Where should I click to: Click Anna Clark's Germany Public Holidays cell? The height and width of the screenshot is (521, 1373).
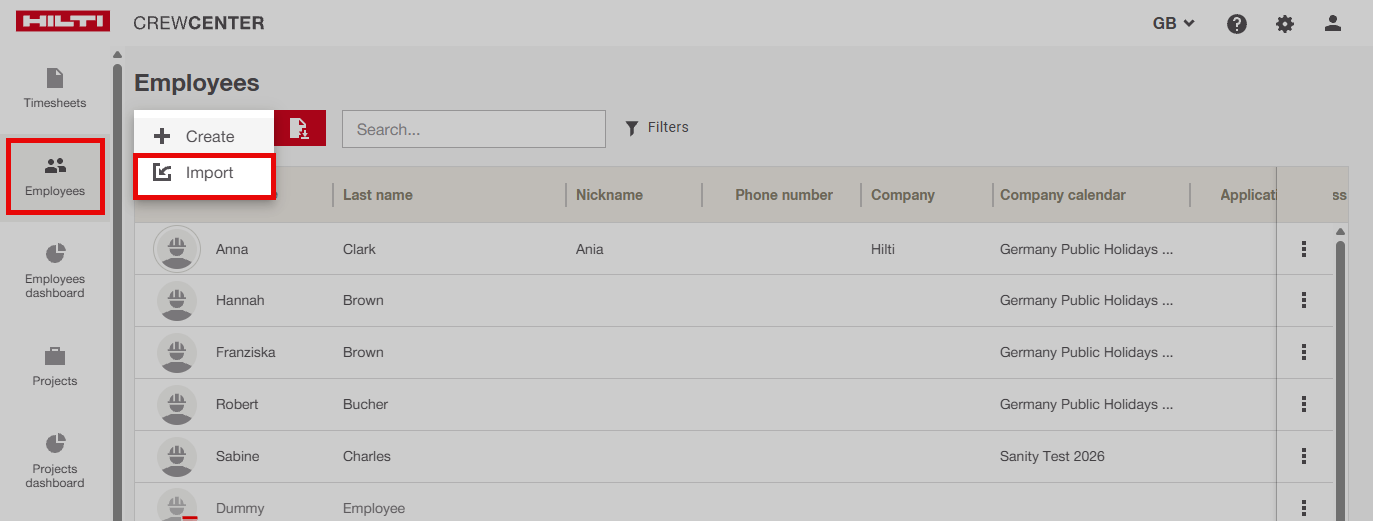[1087, 249]
